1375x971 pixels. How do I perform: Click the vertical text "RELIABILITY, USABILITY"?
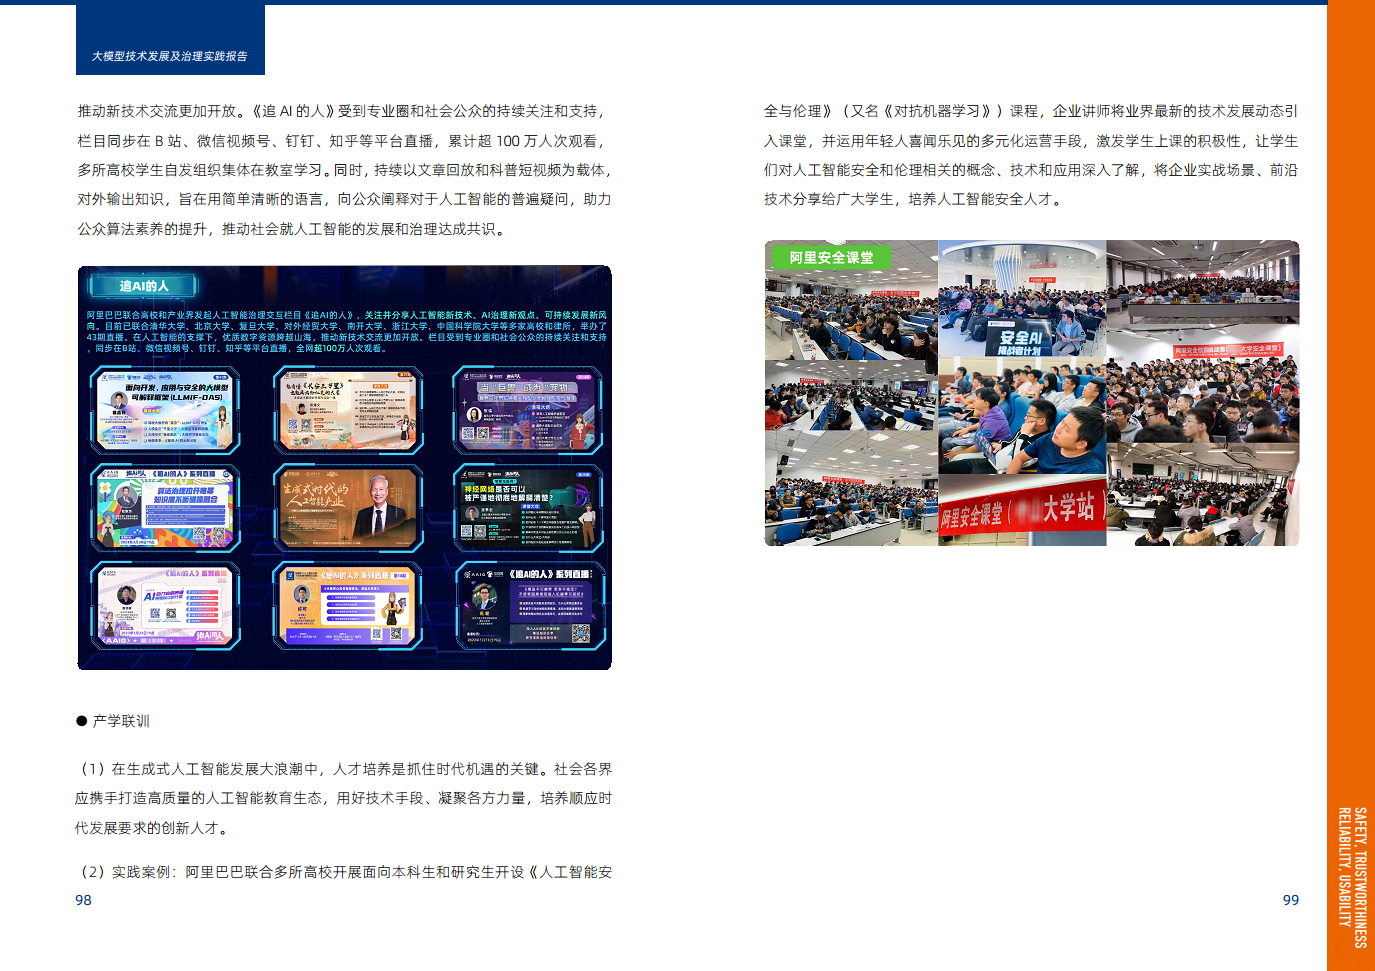(x=1345, y=866)
